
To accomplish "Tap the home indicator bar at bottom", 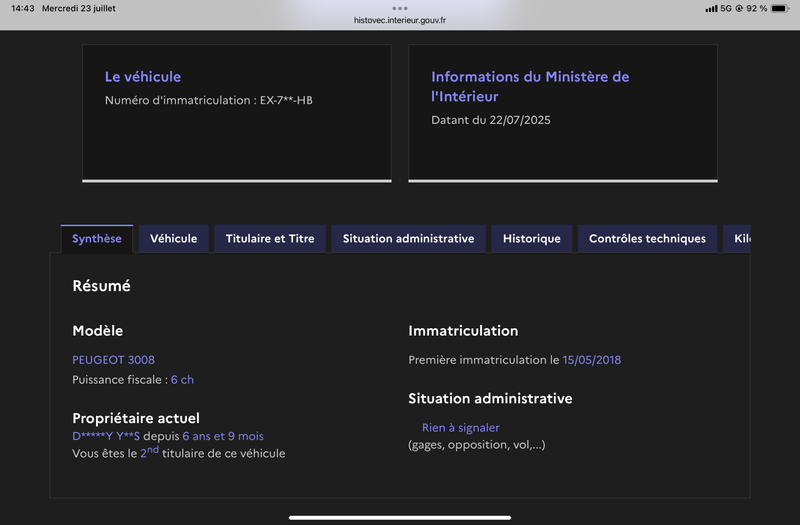I will click(400, 517).
